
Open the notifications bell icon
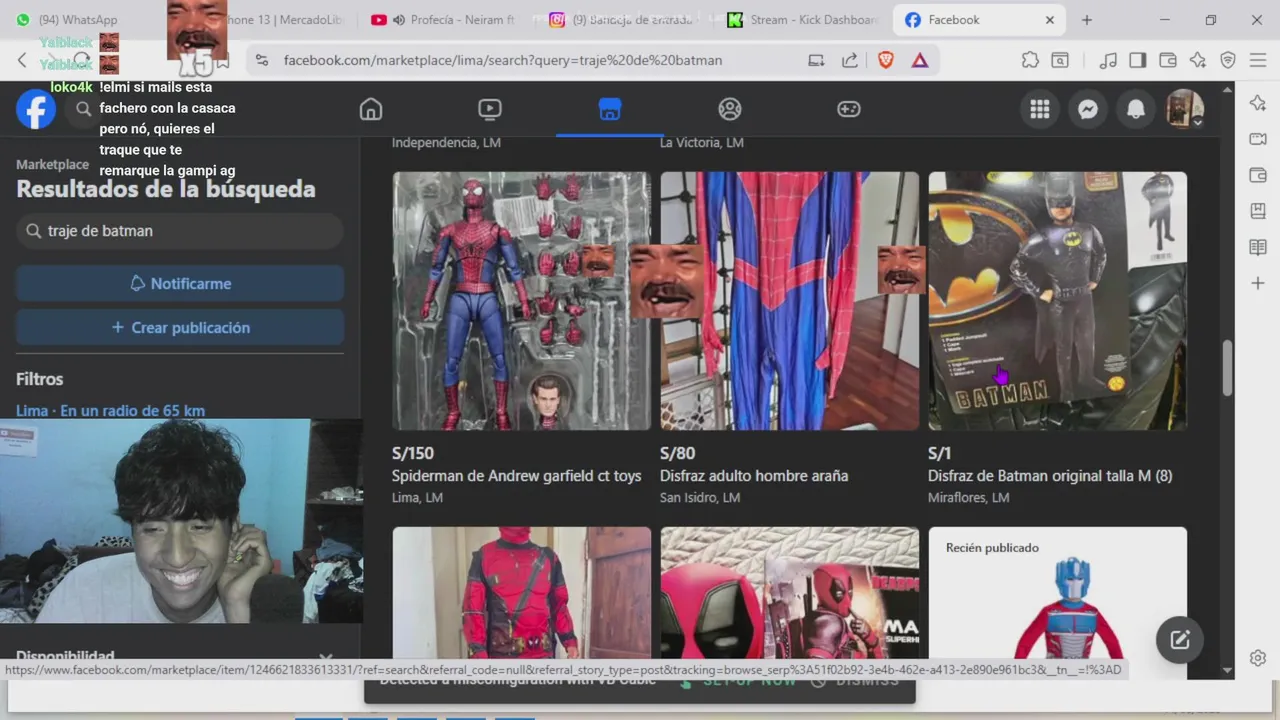click(x=1136, y=109)
